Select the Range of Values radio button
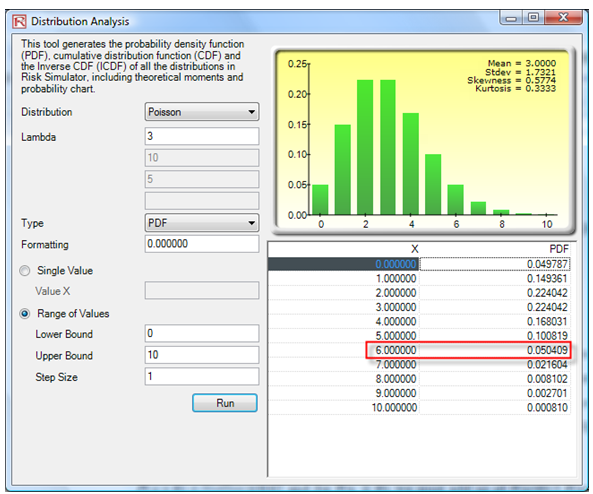 pyautogui.click(x=25, y=314)
